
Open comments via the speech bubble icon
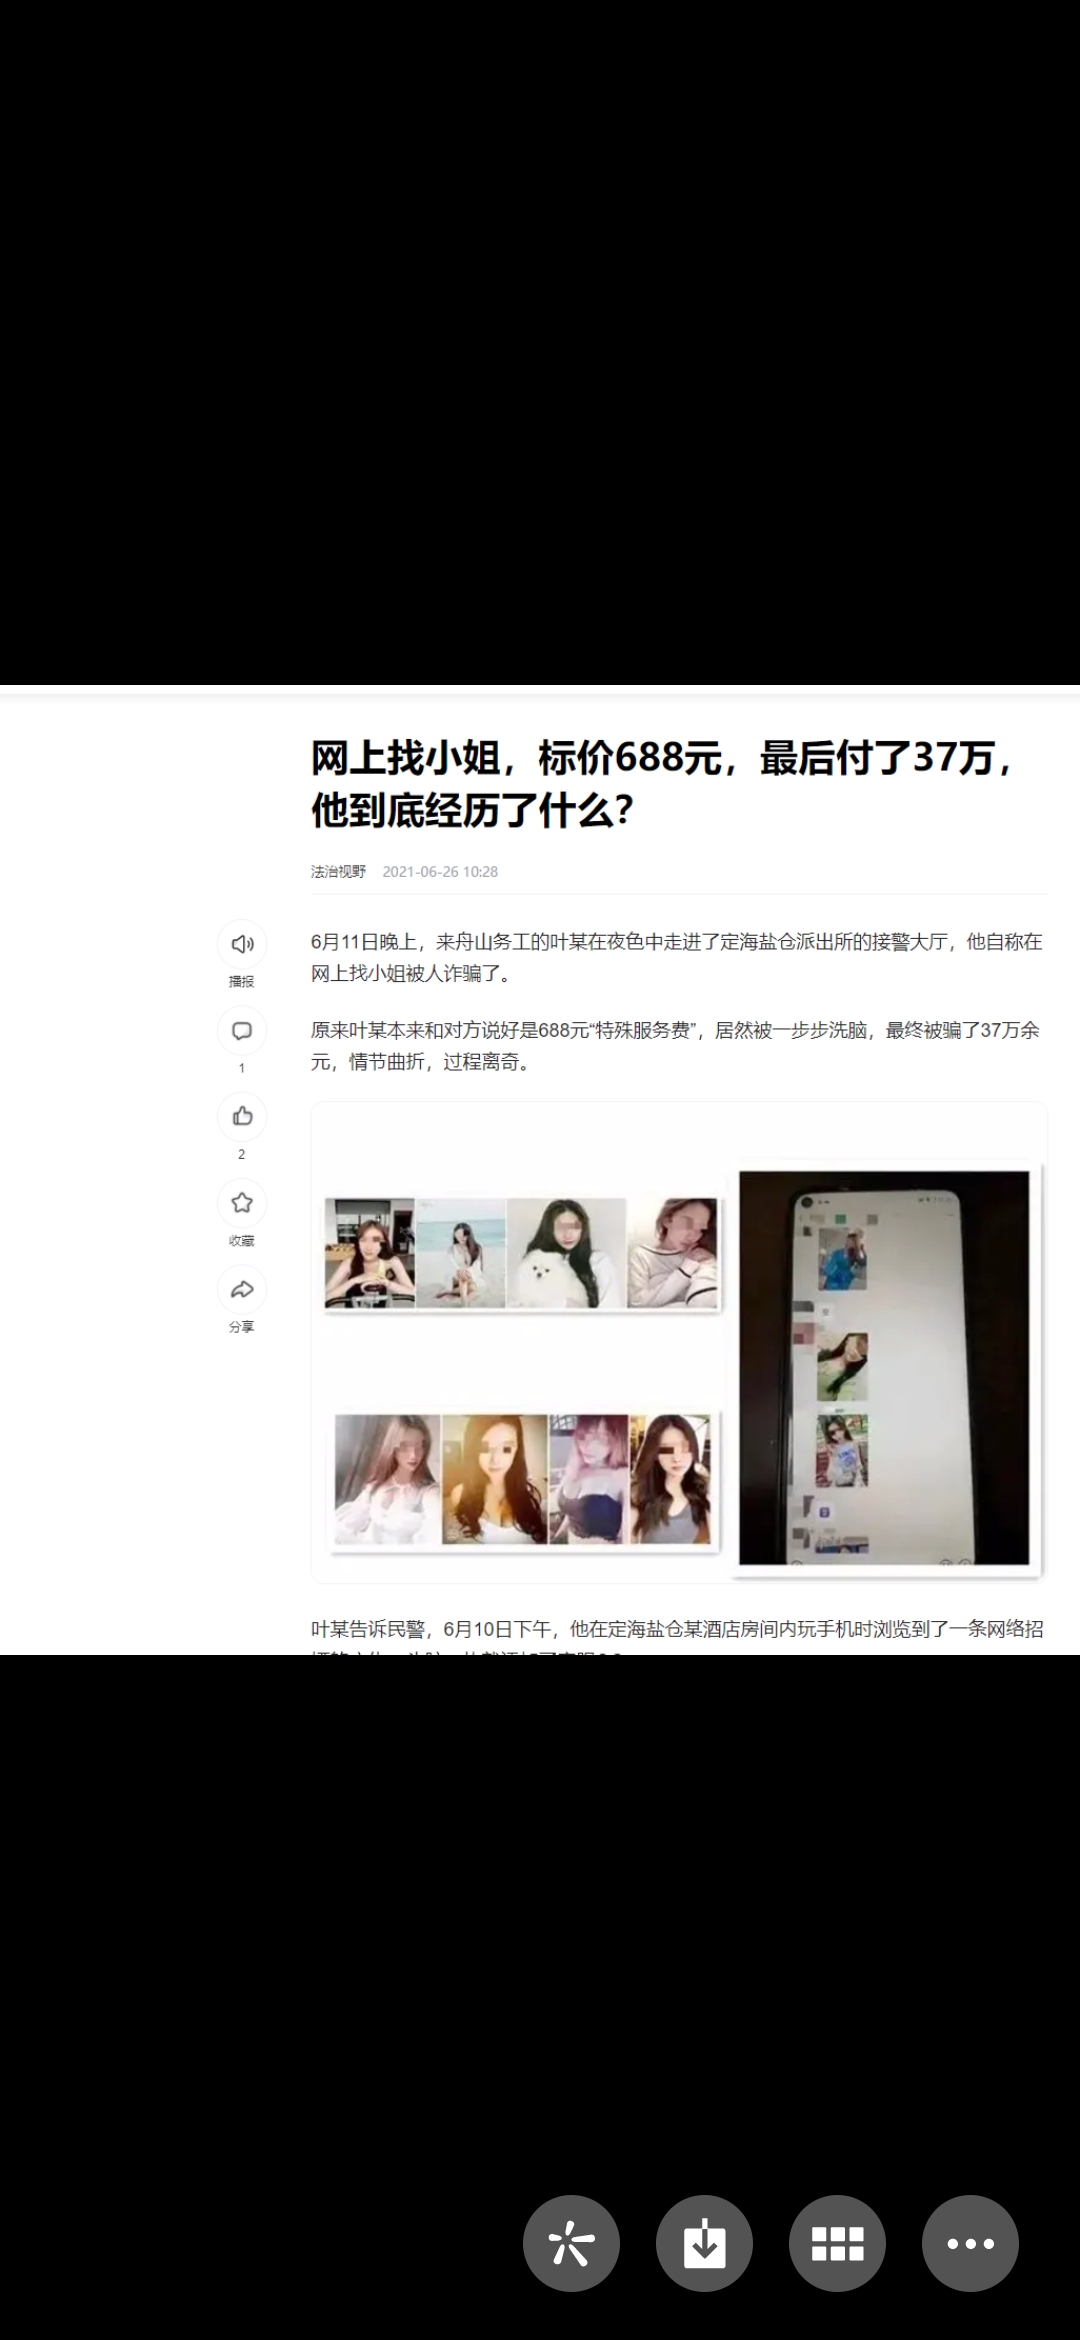pos(242,1031)
